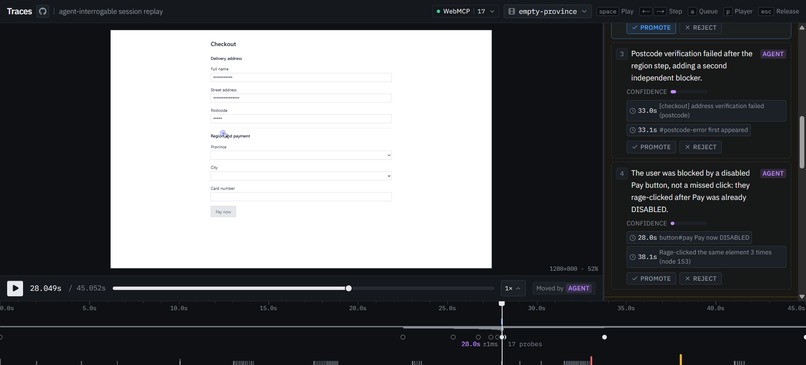Click the clock icon beside 28.0s

pos(632,238)
